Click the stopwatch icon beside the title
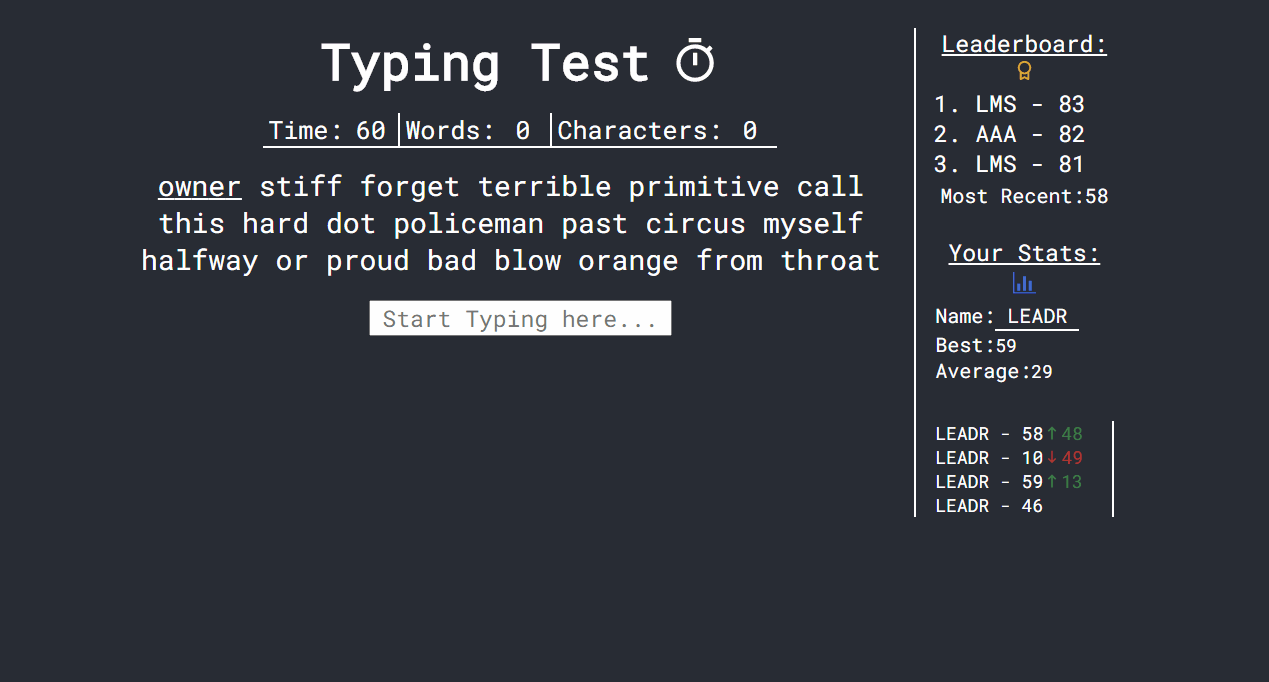1269x682 pixels. click(x=695, y=60)
